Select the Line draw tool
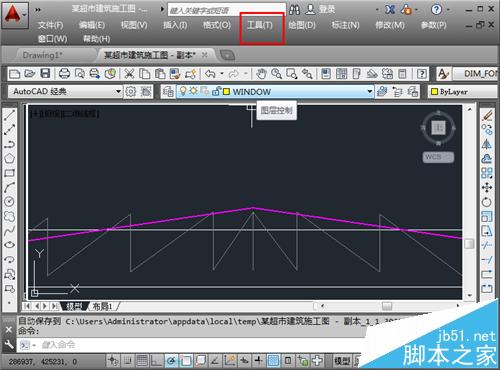500x370 pixels. 9,115
